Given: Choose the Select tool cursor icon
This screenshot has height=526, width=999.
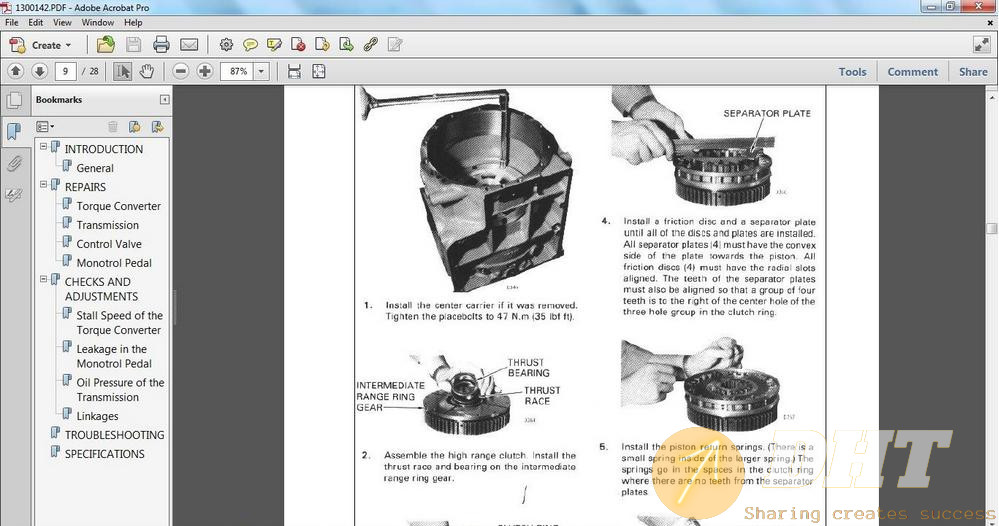Looking at the screenshot, I should [x=122, y=71].
